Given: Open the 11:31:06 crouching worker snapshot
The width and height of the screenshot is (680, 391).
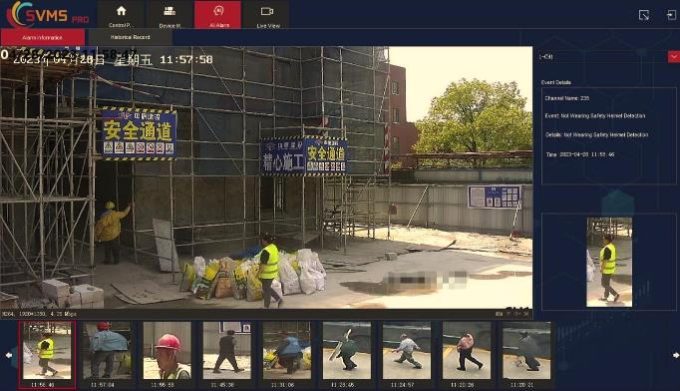Looking at the screenshot, I should (x=287, y=351).
